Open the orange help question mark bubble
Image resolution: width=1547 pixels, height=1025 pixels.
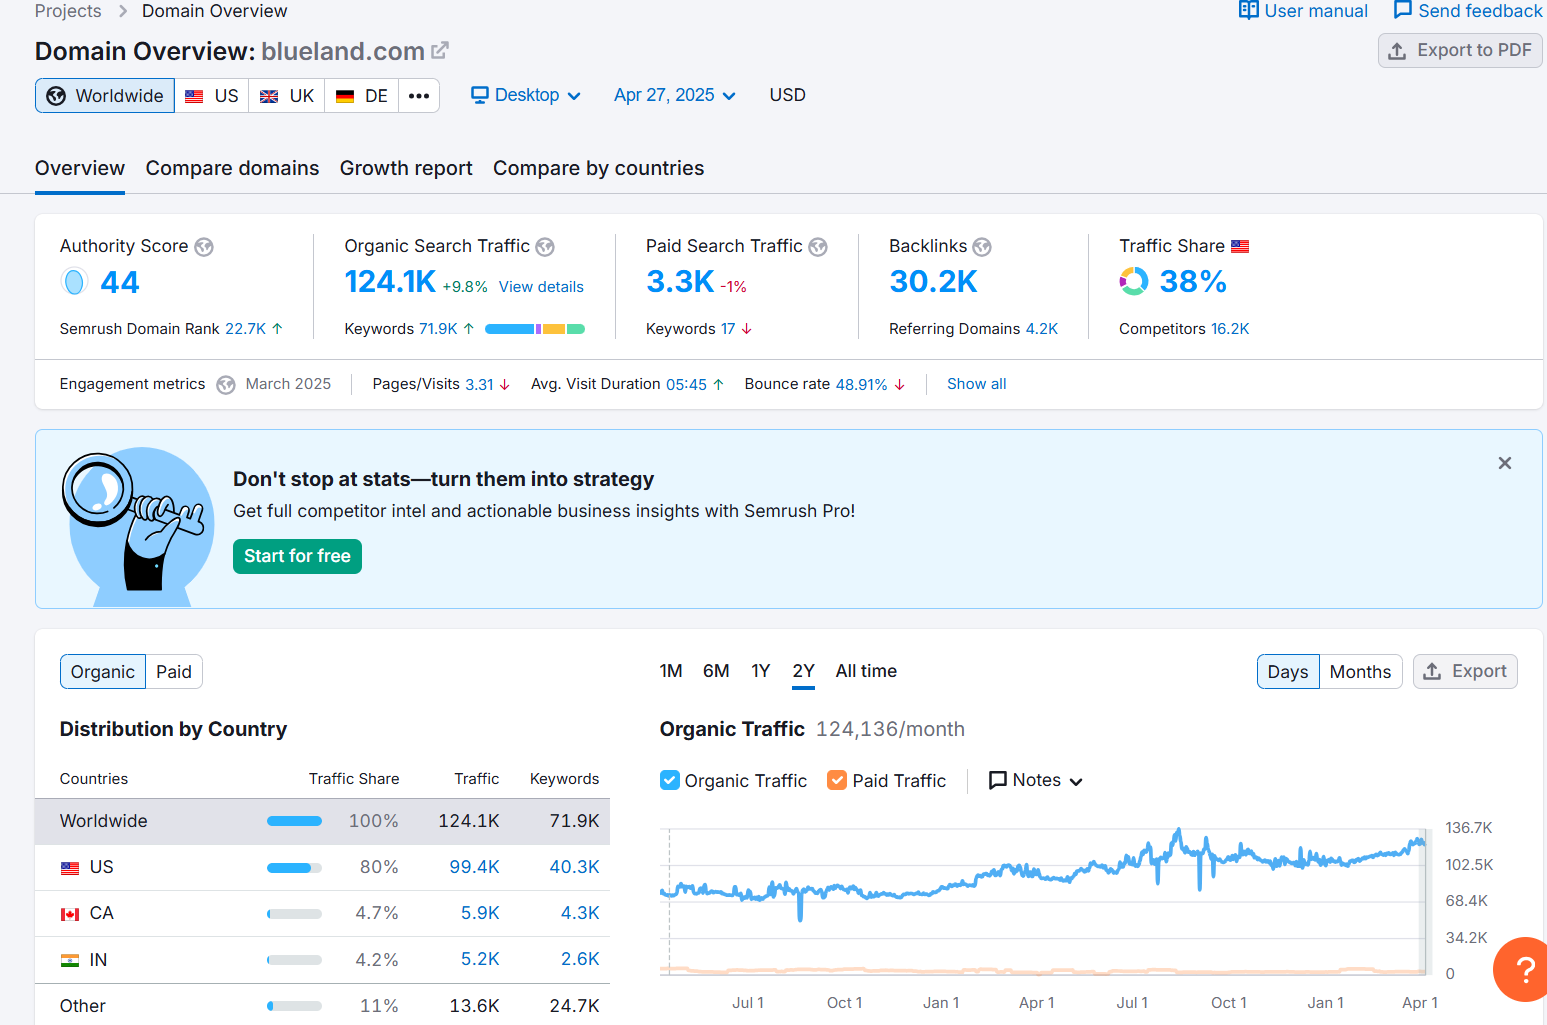coord(1523,968)
